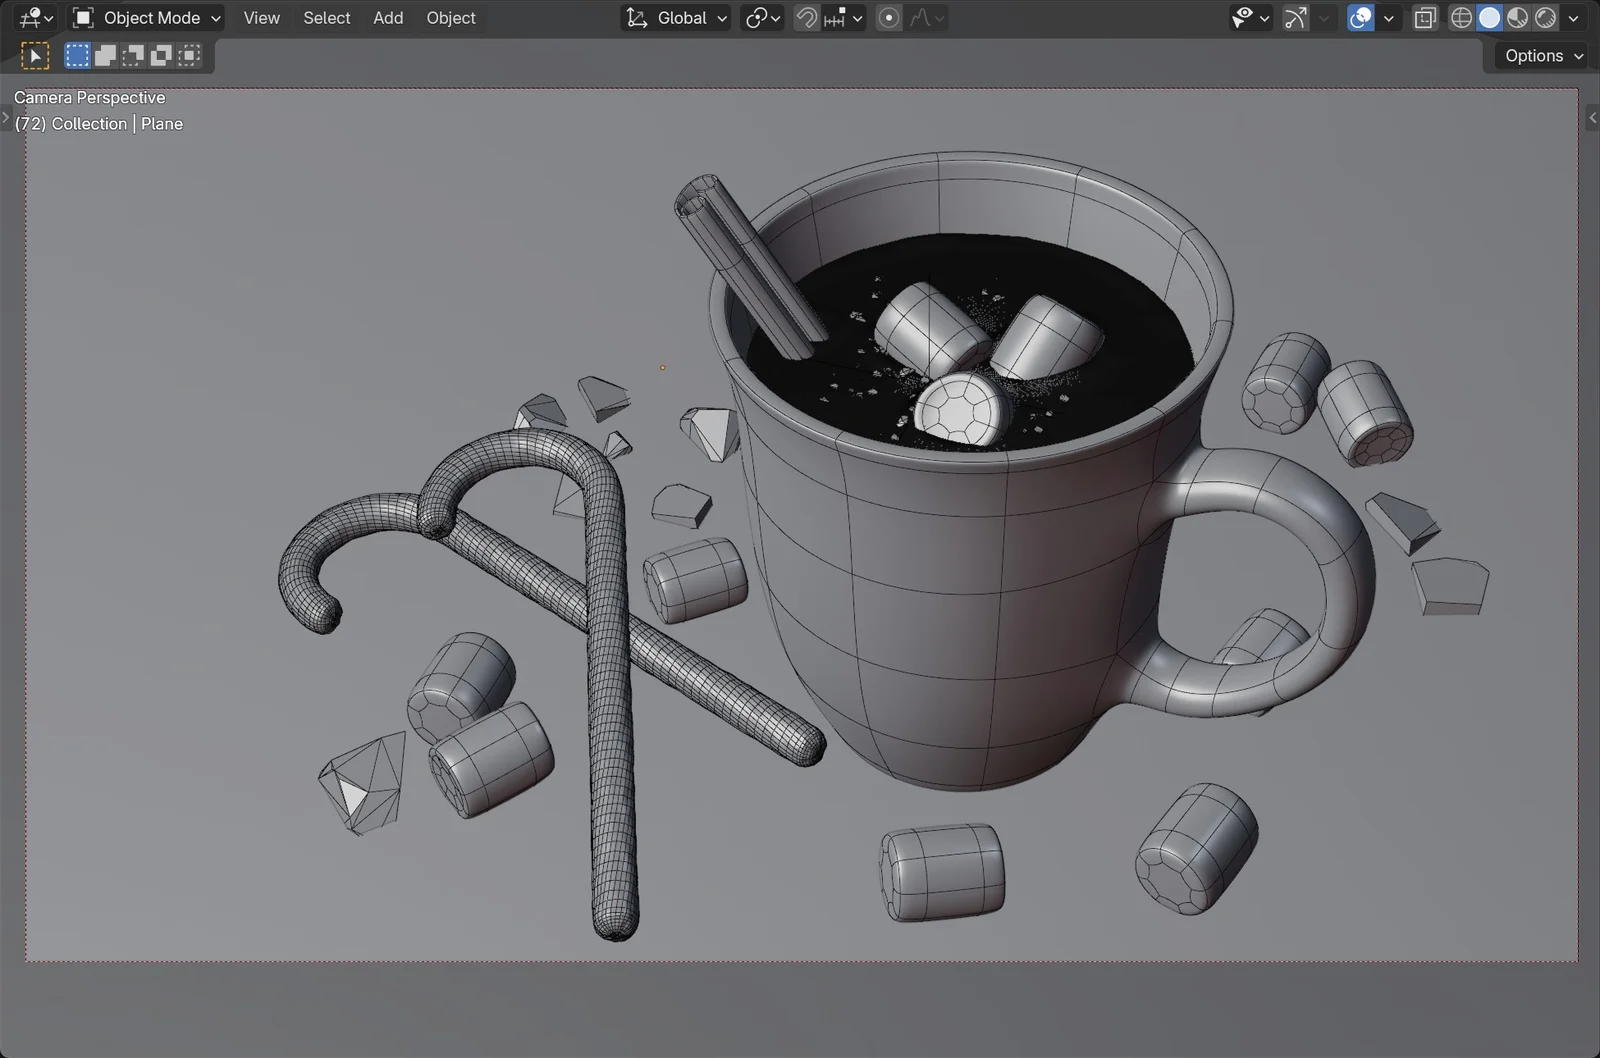Image resolution: width=1600 pixels, height=1058 pixels.
Task: Toggle X-Ray mode
Action: (x=1424, y=17)
